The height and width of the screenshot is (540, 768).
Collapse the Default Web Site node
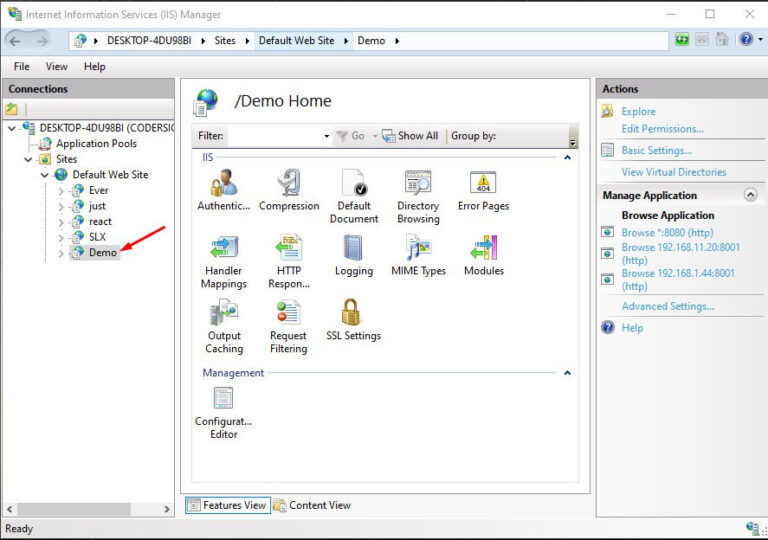[45, 175]
